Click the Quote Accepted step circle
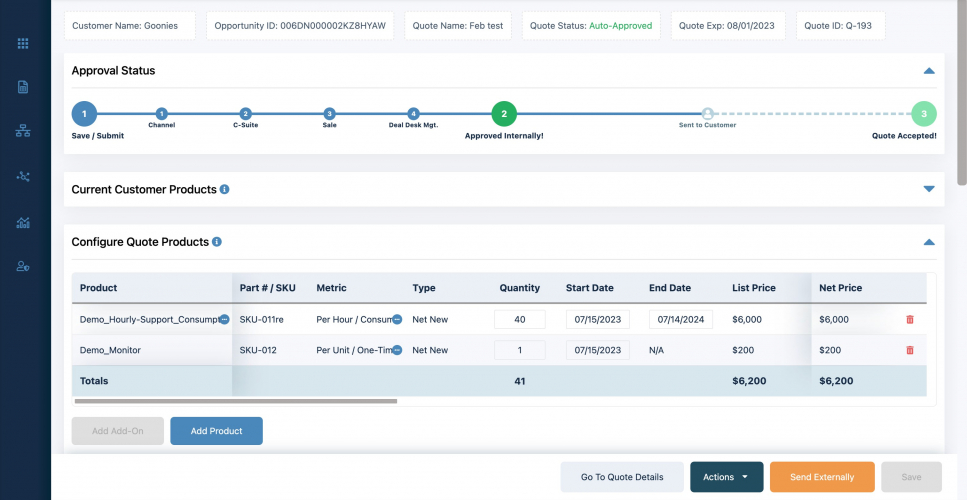Viewport: 967px width, 500px height. (924, 114)
